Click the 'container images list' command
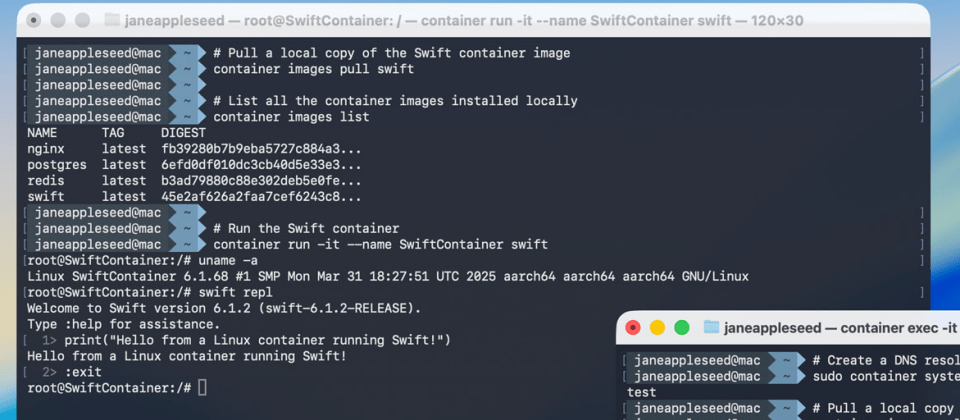The image size is (960, 420). click(x=291, y=117)
